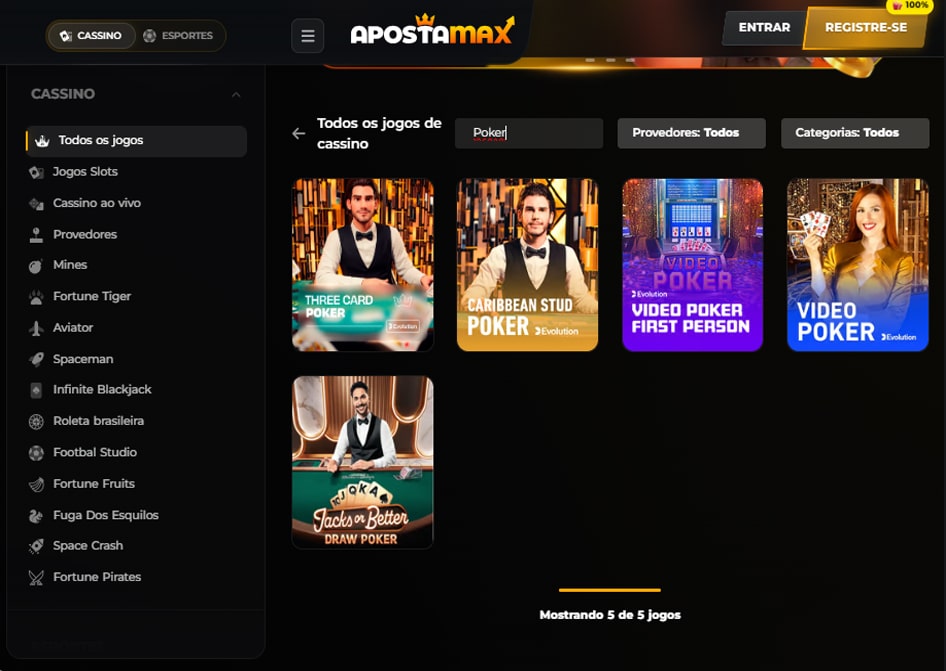
Task: Click the Todos os jogos de cassino heading
Action: coord(379,133)
